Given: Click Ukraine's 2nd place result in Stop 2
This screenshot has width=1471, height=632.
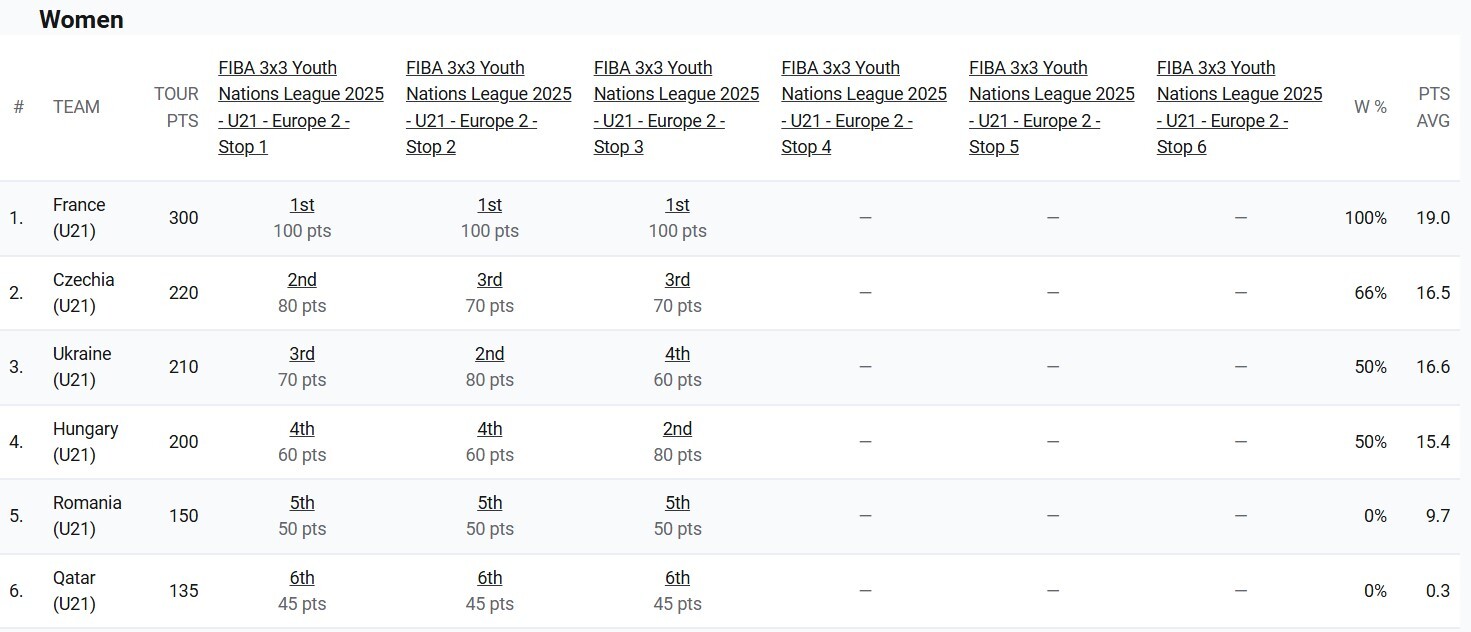Looking at the screenshot, I should point(489,354).
